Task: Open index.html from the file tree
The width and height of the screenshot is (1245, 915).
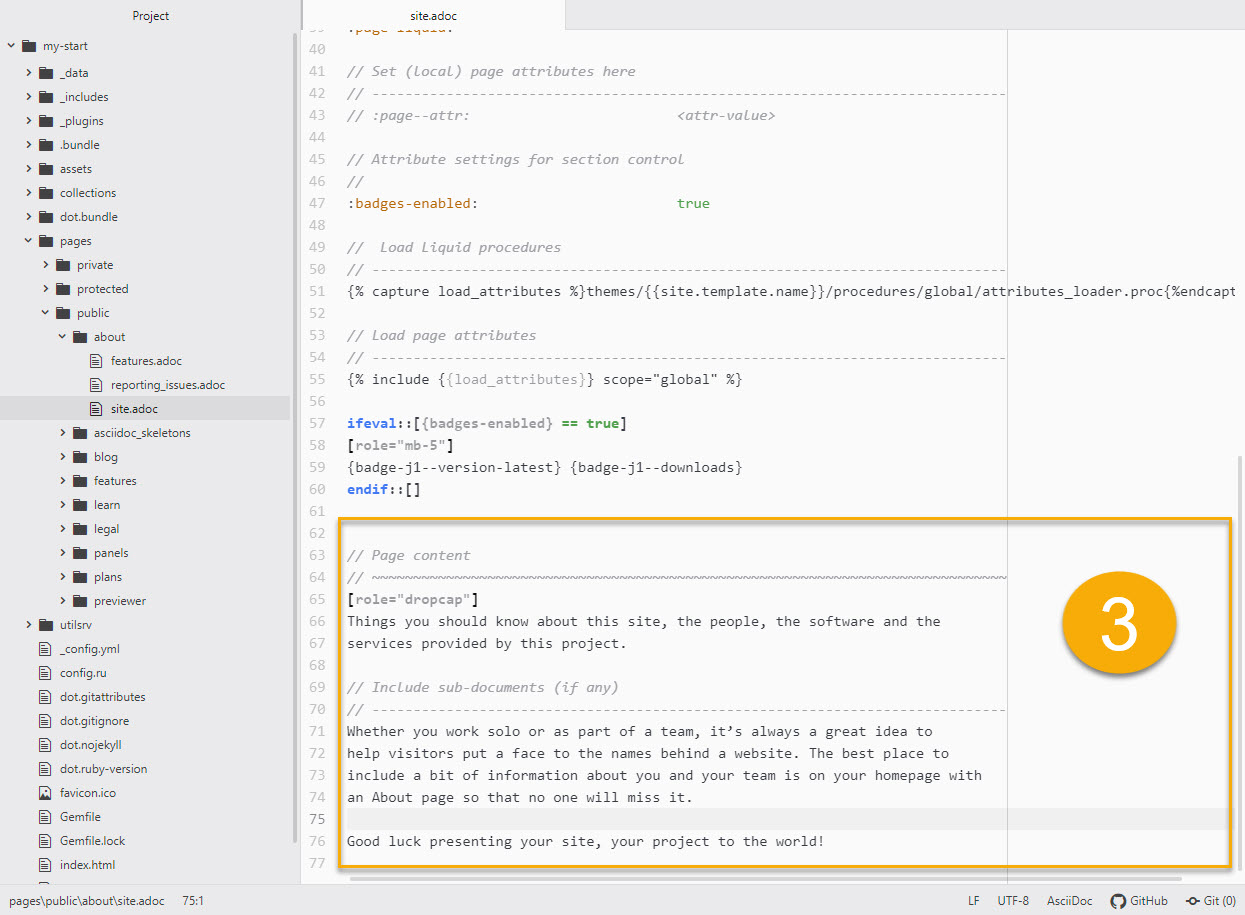Action: click(87, 865)
